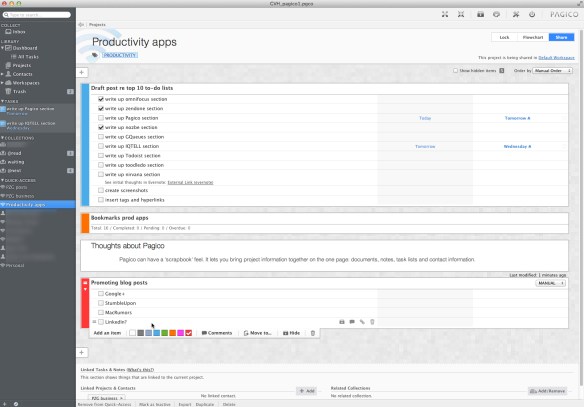Viewport: 584px width, 407px height.
Task: Collapse the QUICK-ACCESS section in sidebar
Action: point(2,180)
